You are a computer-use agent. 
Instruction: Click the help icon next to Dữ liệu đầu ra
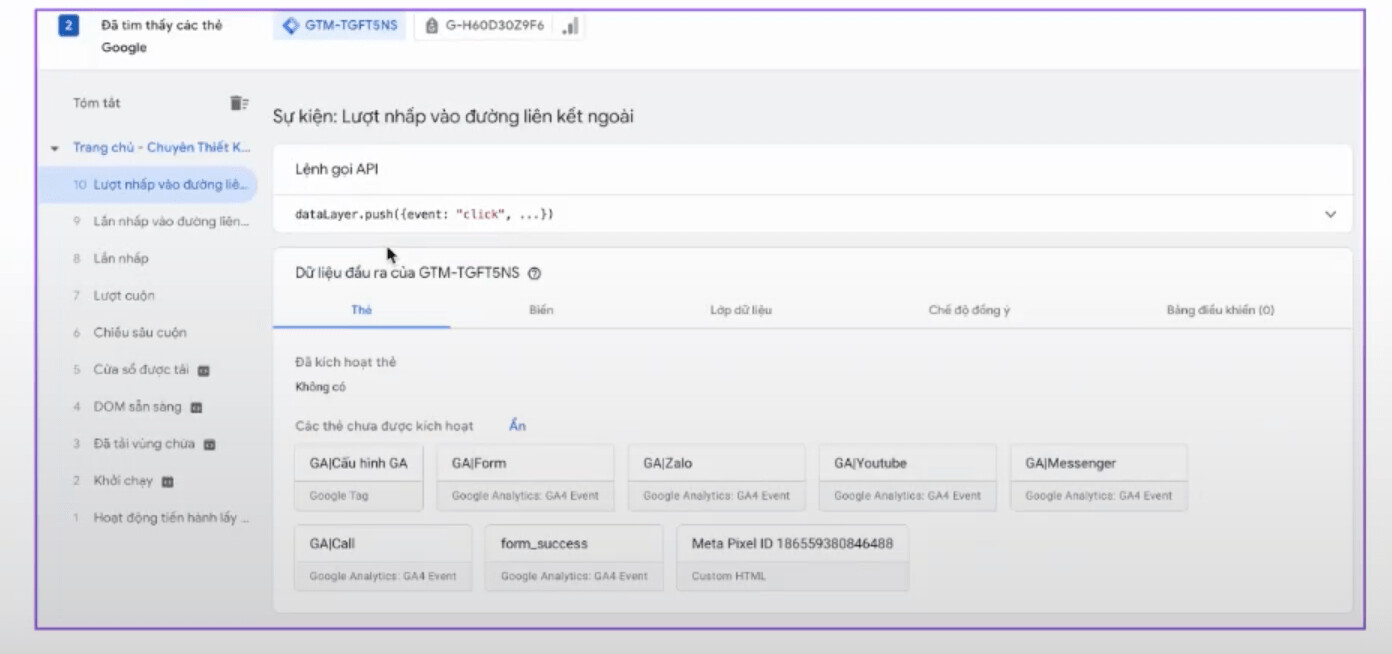534,273
